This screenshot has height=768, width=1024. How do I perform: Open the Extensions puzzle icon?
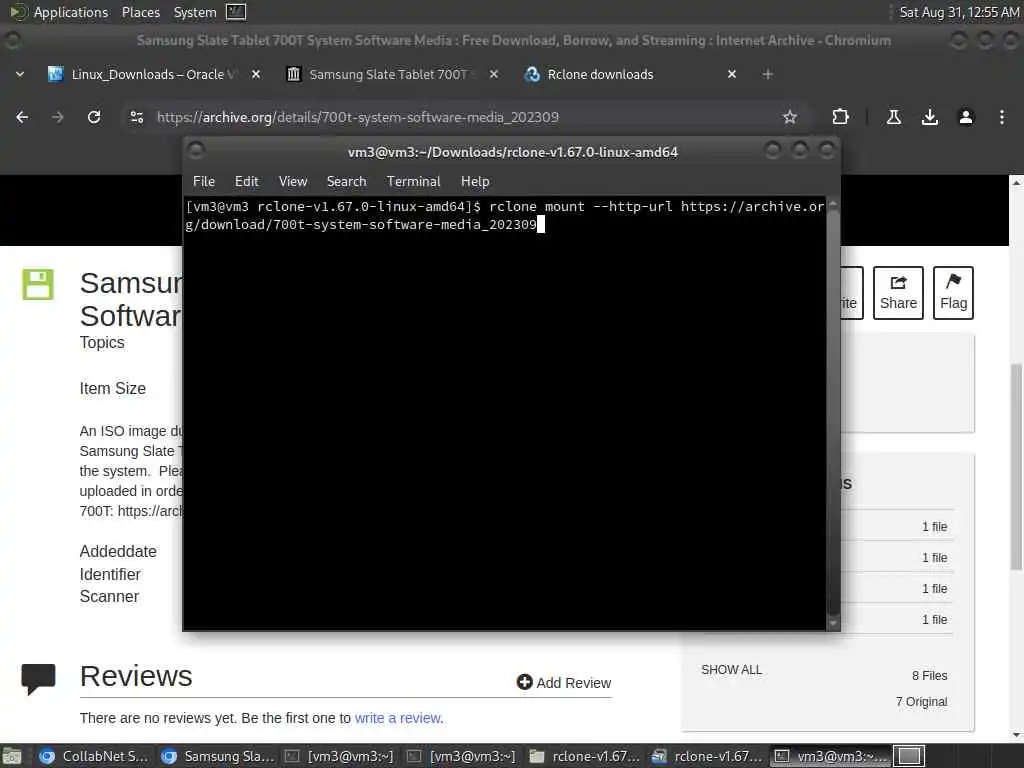[840, 117]
